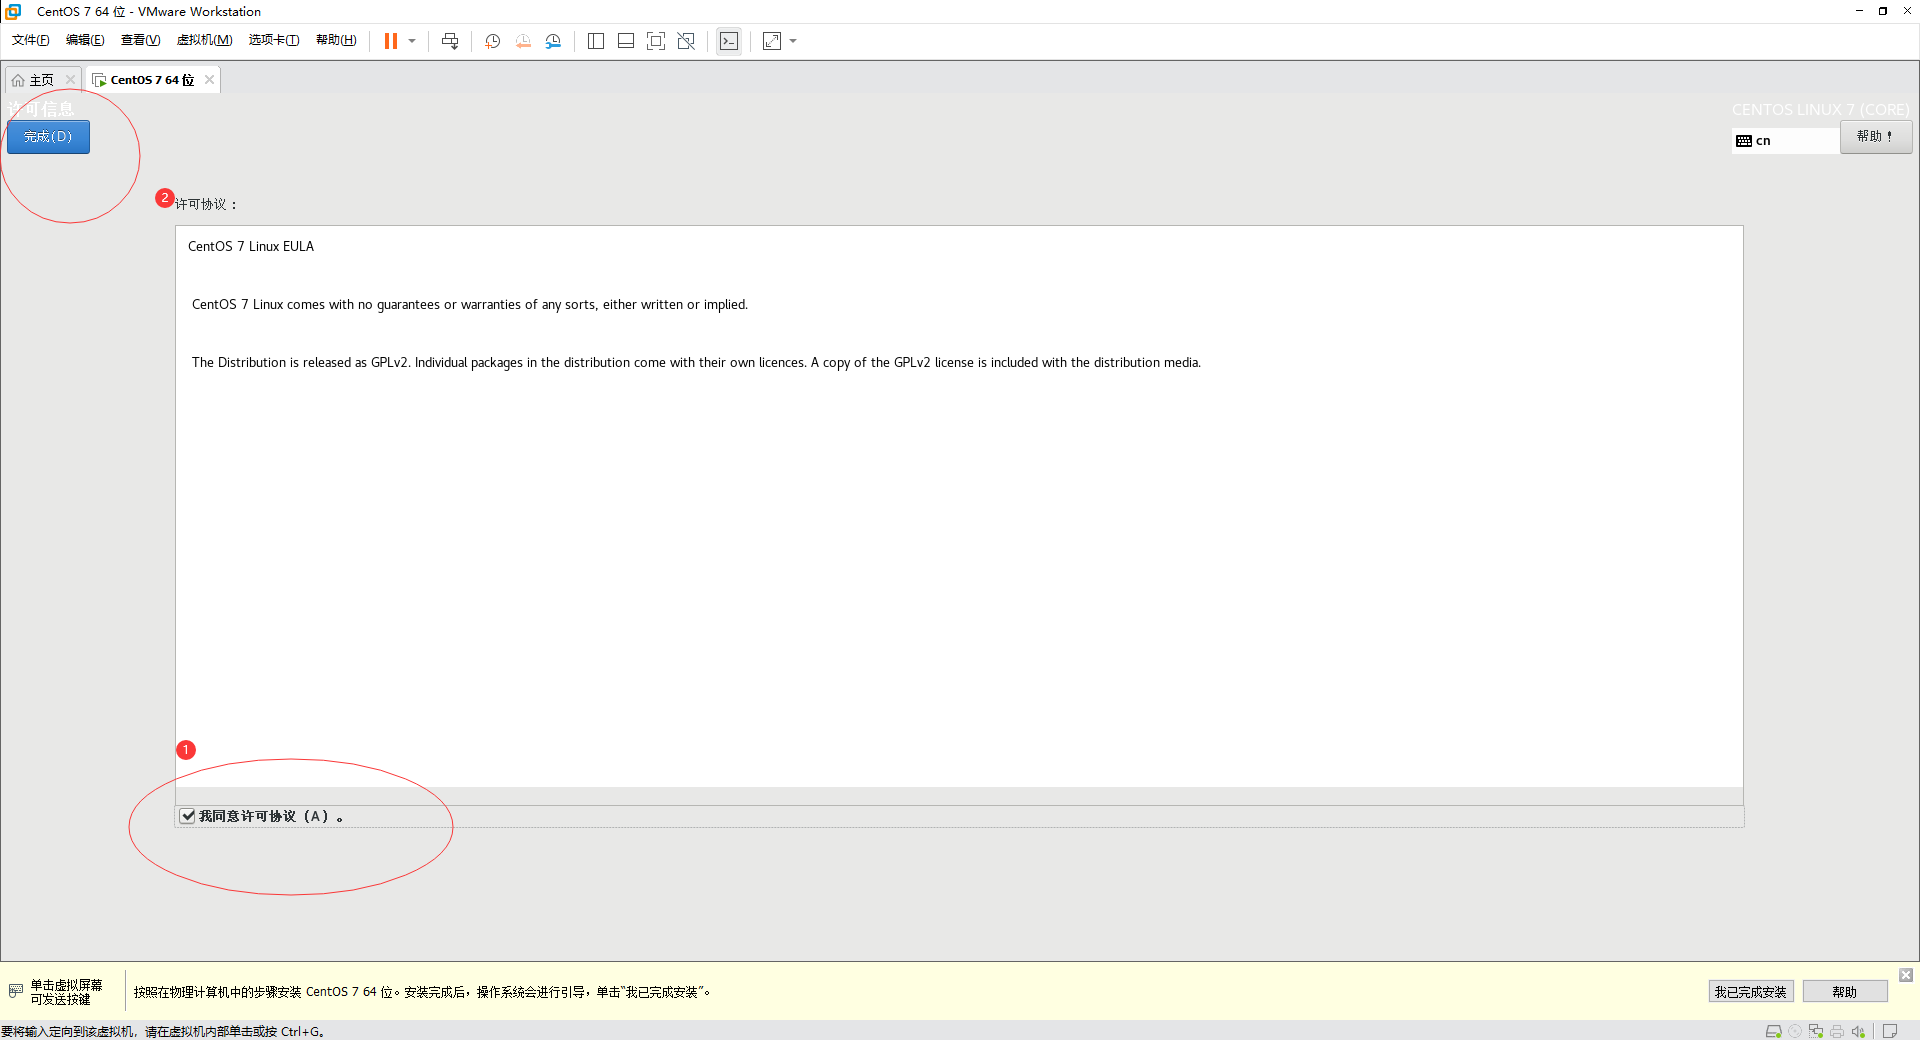Open the 文件(F) menu
The height and width of the screenshot is (1040, 1920).
31,40
